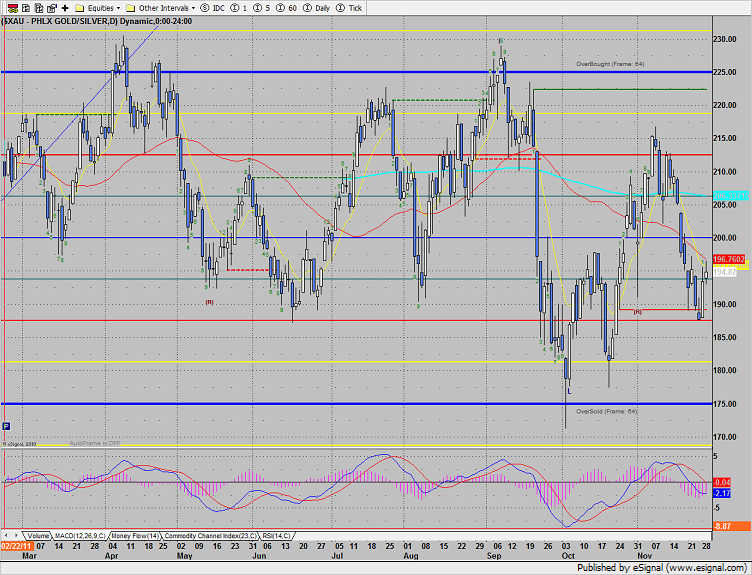Switch to the 1-minute interval
Image resolution: width=752 pixels, height=575 pixels.
[240, 7]
